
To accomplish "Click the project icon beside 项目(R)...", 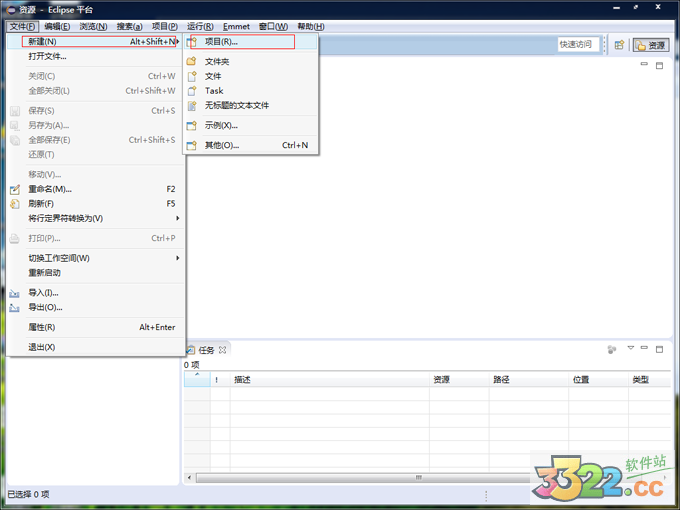I will point(192,42).
